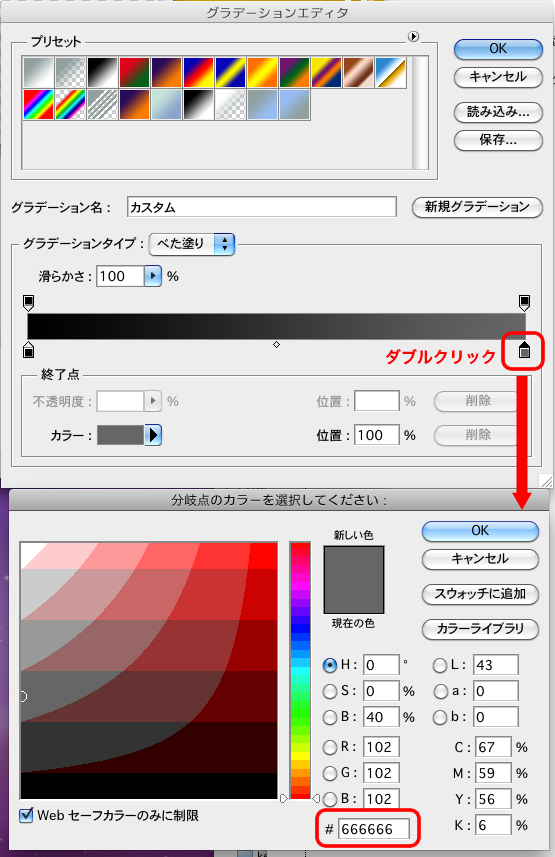
Task: Click the right gray color stop
Action: [524, 349]
